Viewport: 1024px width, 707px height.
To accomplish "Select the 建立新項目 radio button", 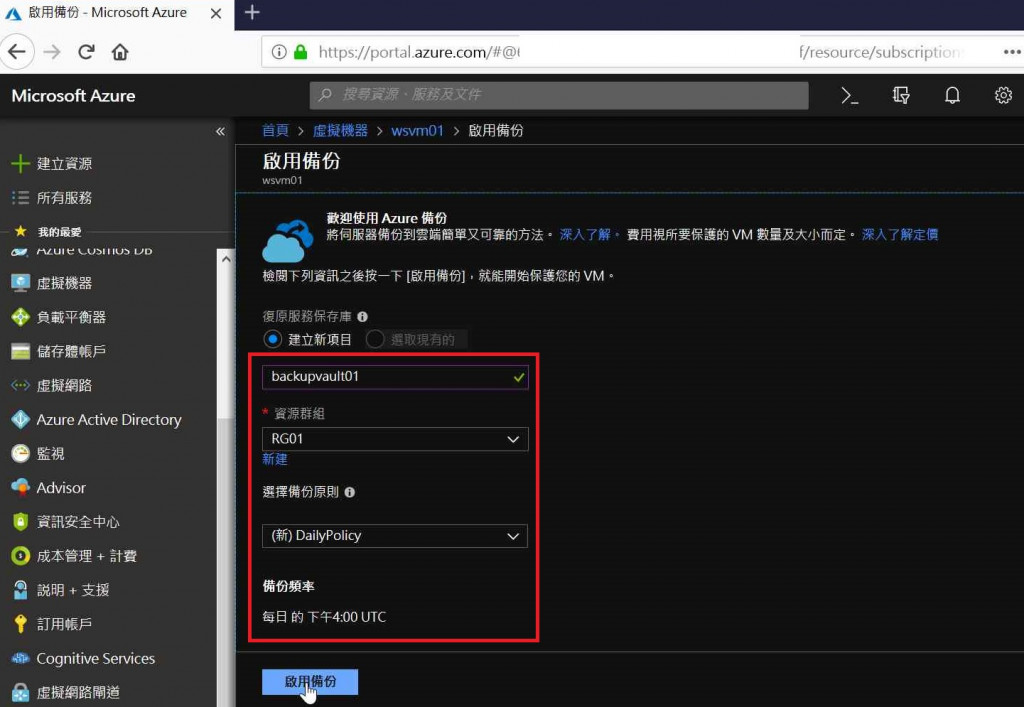I will click(272, 339).
